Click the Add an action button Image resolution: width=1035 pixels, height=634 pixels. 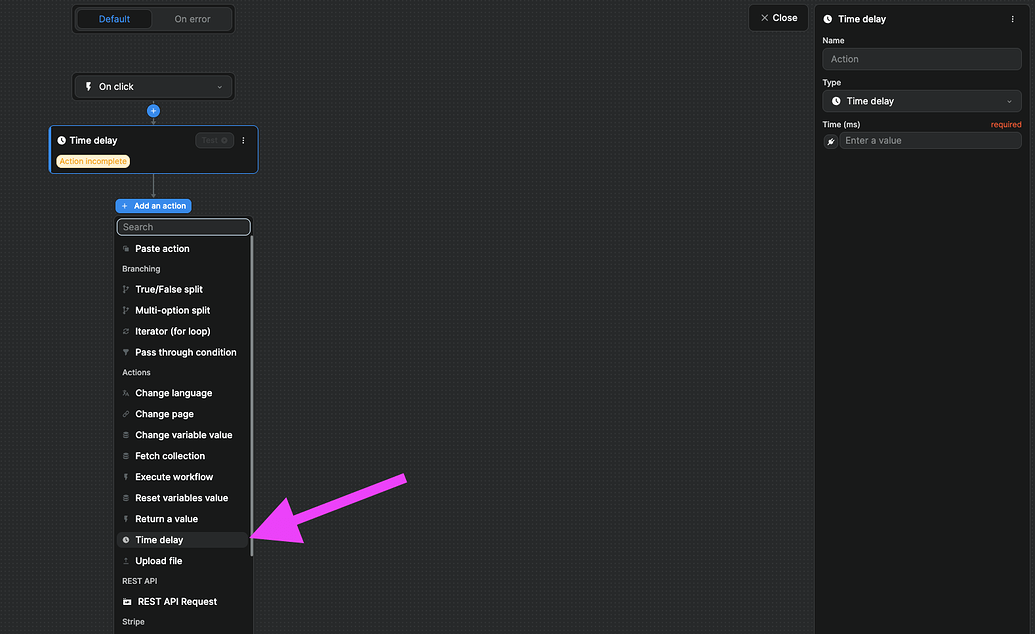153,205
